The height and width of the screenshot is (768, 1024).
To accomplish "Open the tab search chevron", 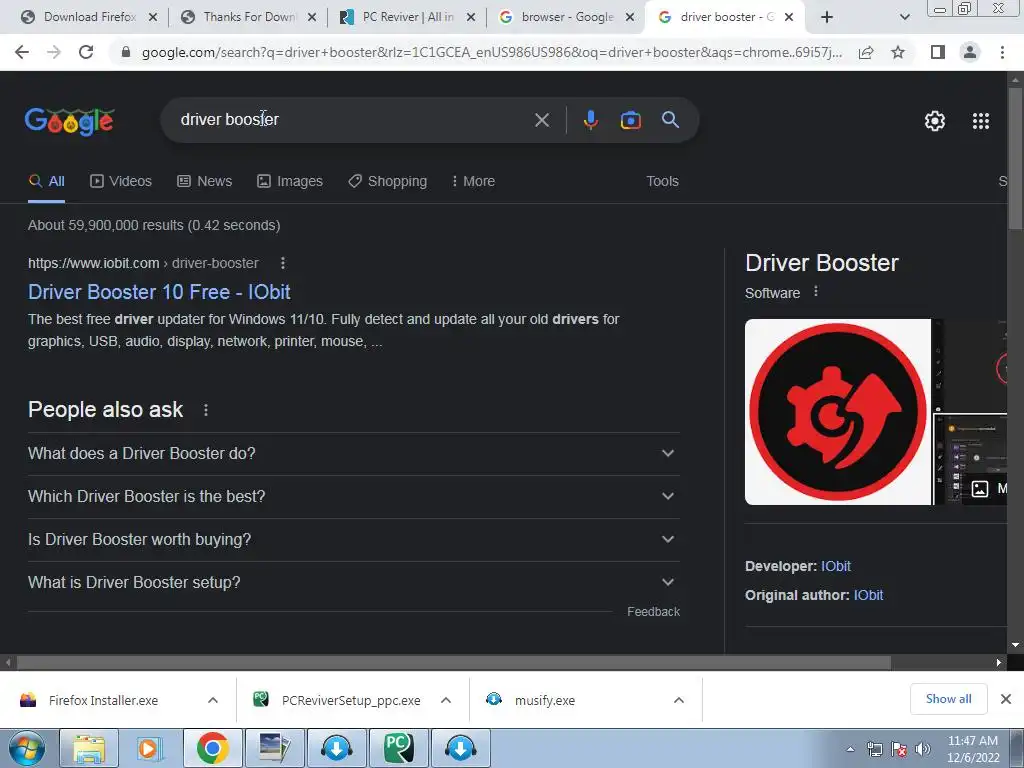I will (x=904, y=17).
